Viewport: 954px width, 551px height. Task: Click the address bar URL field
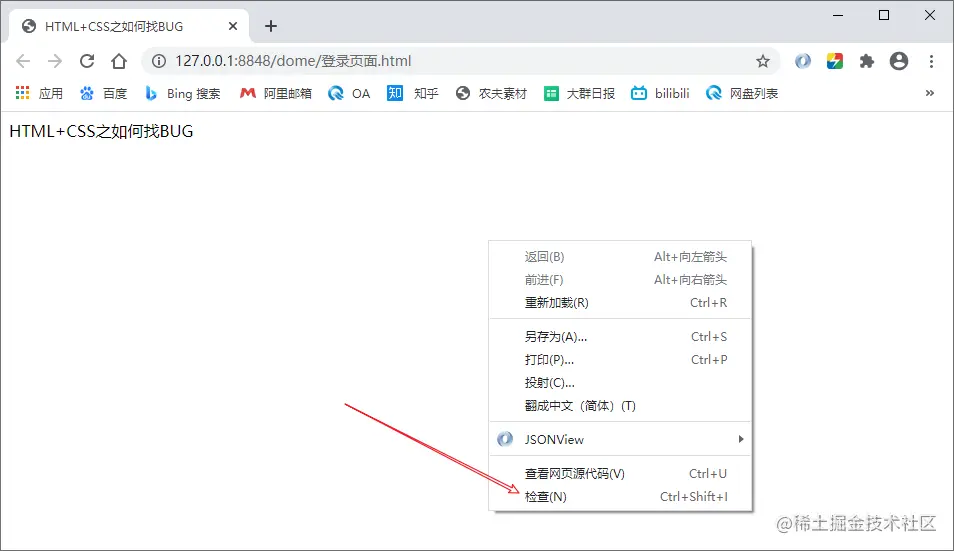tap(459, 61)
